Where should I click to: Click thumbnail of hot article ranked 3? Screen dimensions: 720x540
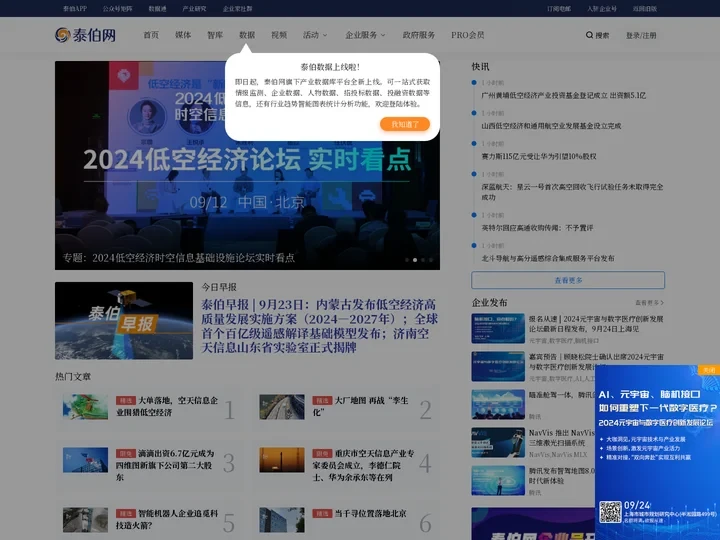pyautogui.click(x=85, y=460)
